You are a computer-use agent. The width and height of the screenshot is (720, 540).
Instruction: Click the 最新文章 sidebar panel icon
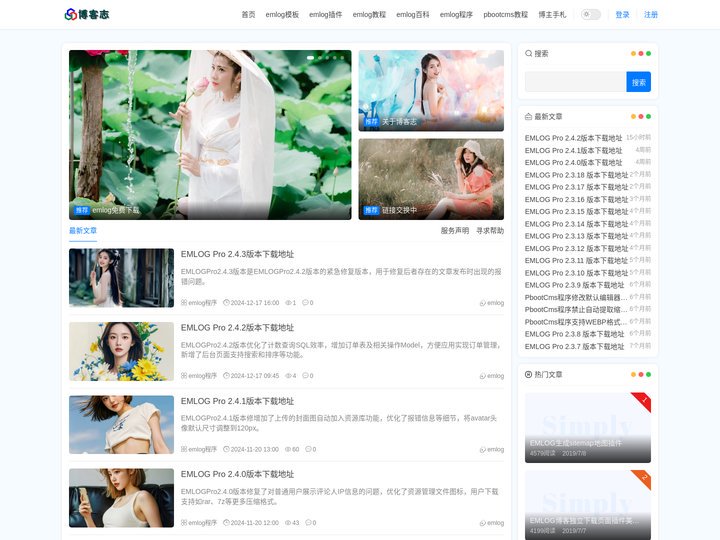529,116
